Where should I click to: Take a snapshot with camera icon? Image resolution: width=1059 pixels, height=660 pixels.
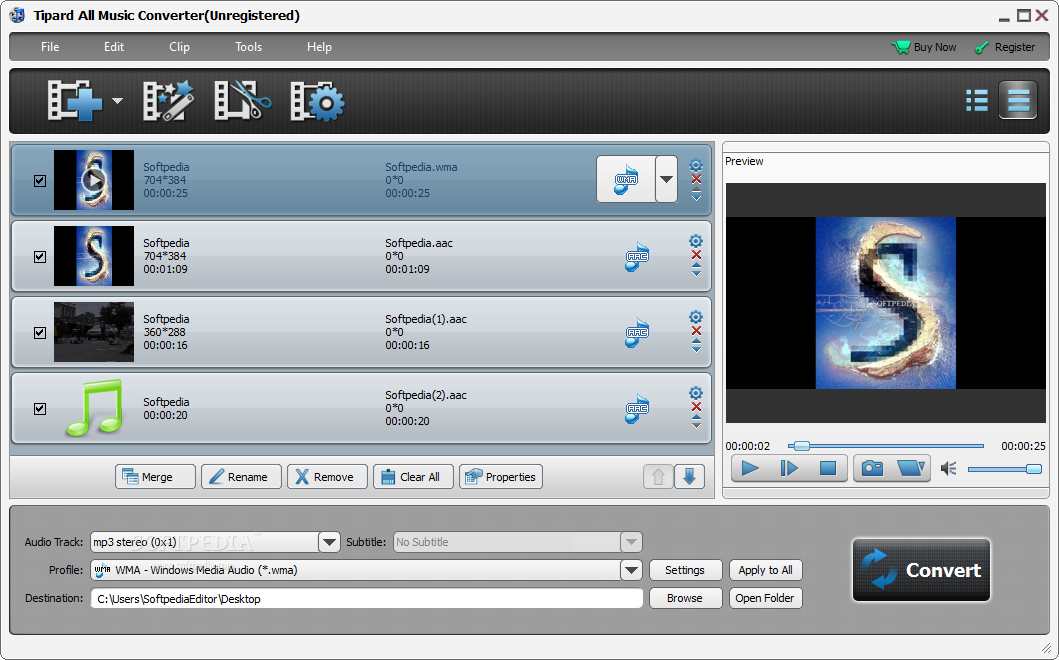point(872,468)
